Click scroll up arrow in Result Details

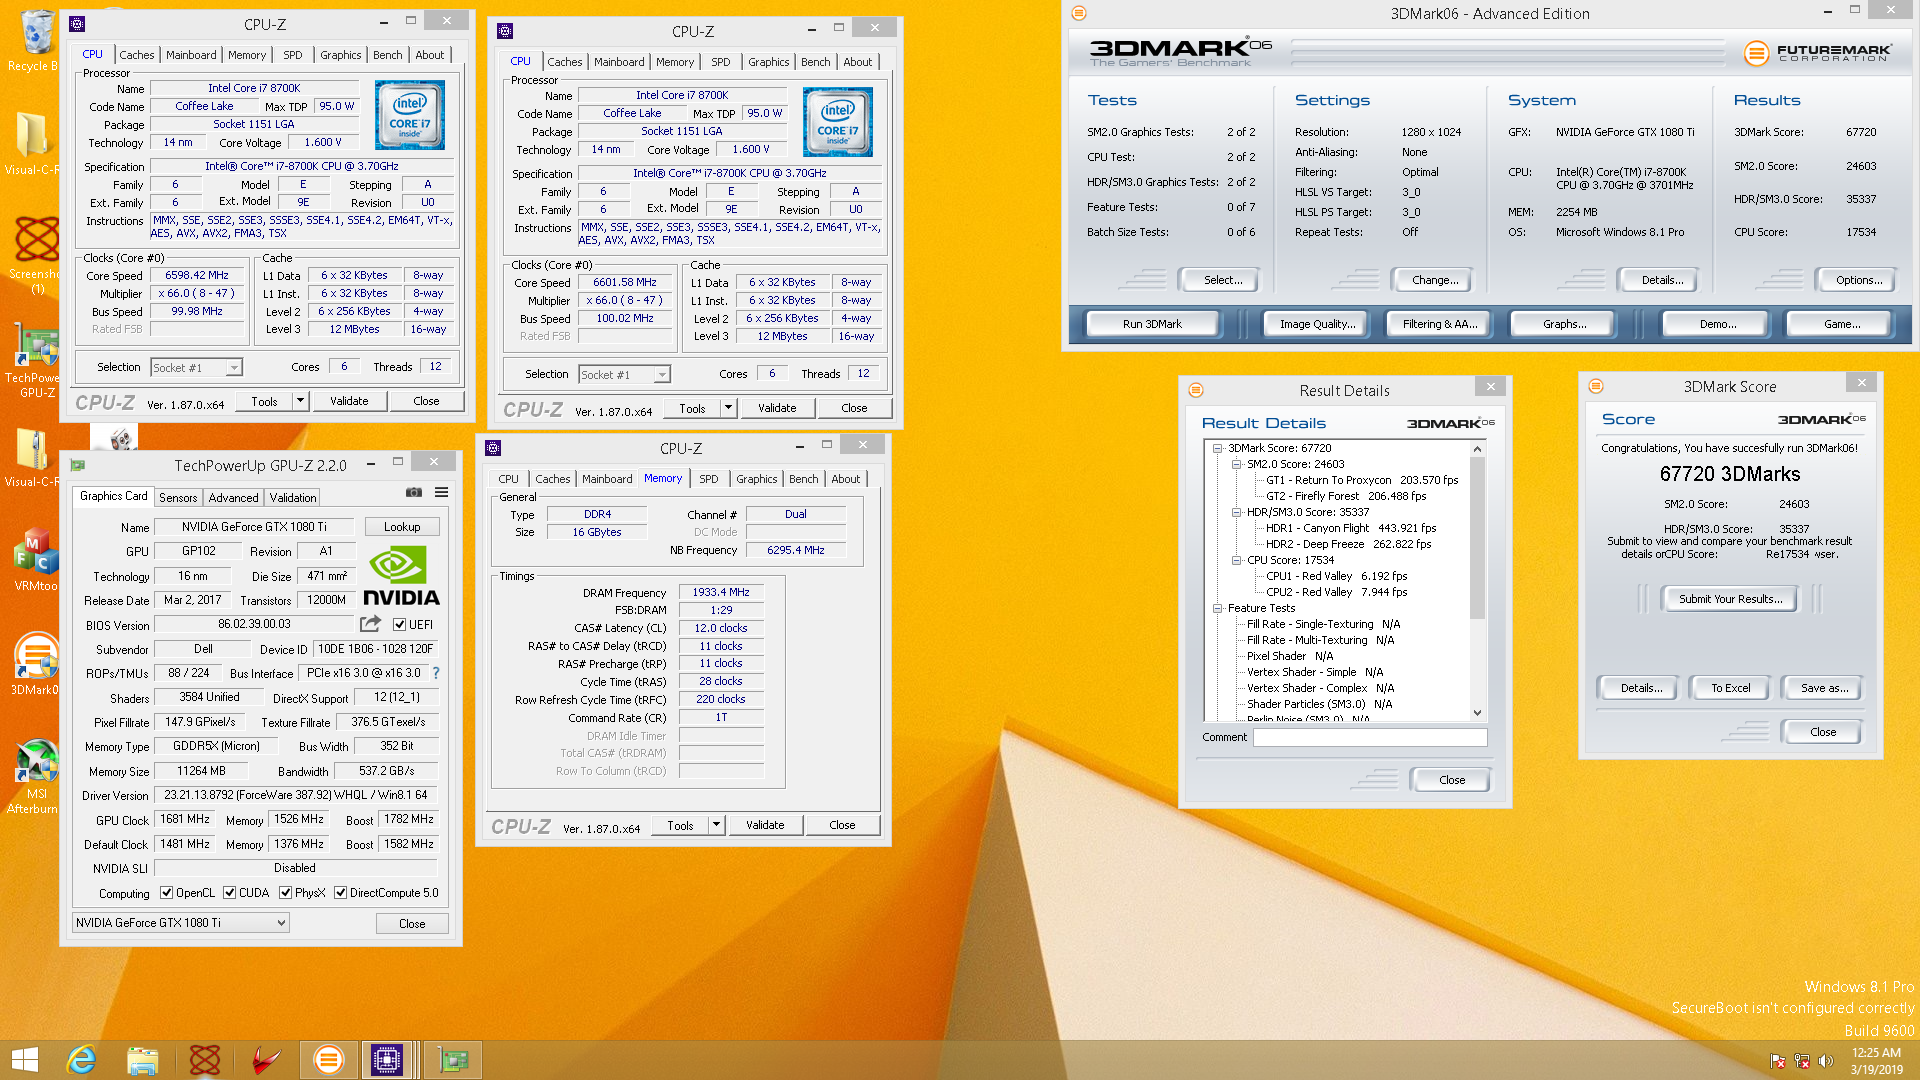[1477, 449]
